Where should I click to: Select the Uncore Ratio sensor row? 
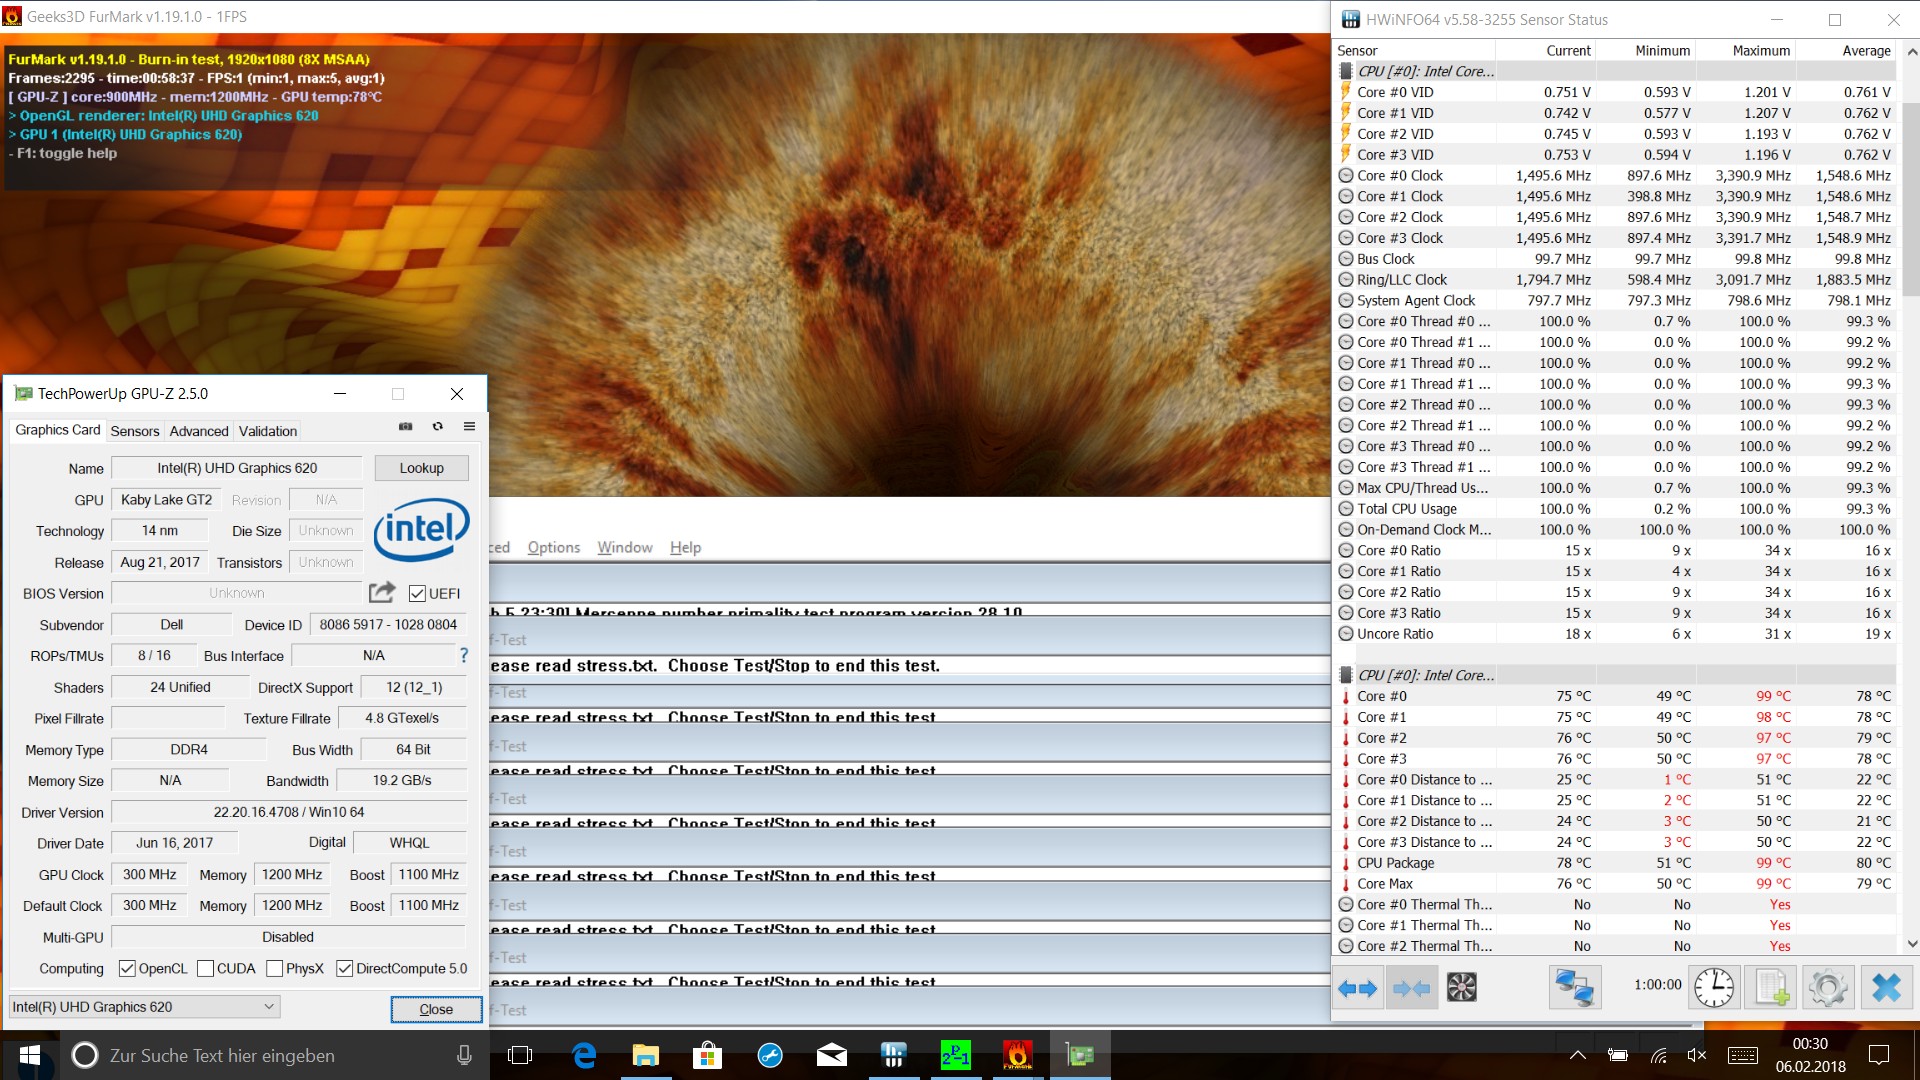1615,634
